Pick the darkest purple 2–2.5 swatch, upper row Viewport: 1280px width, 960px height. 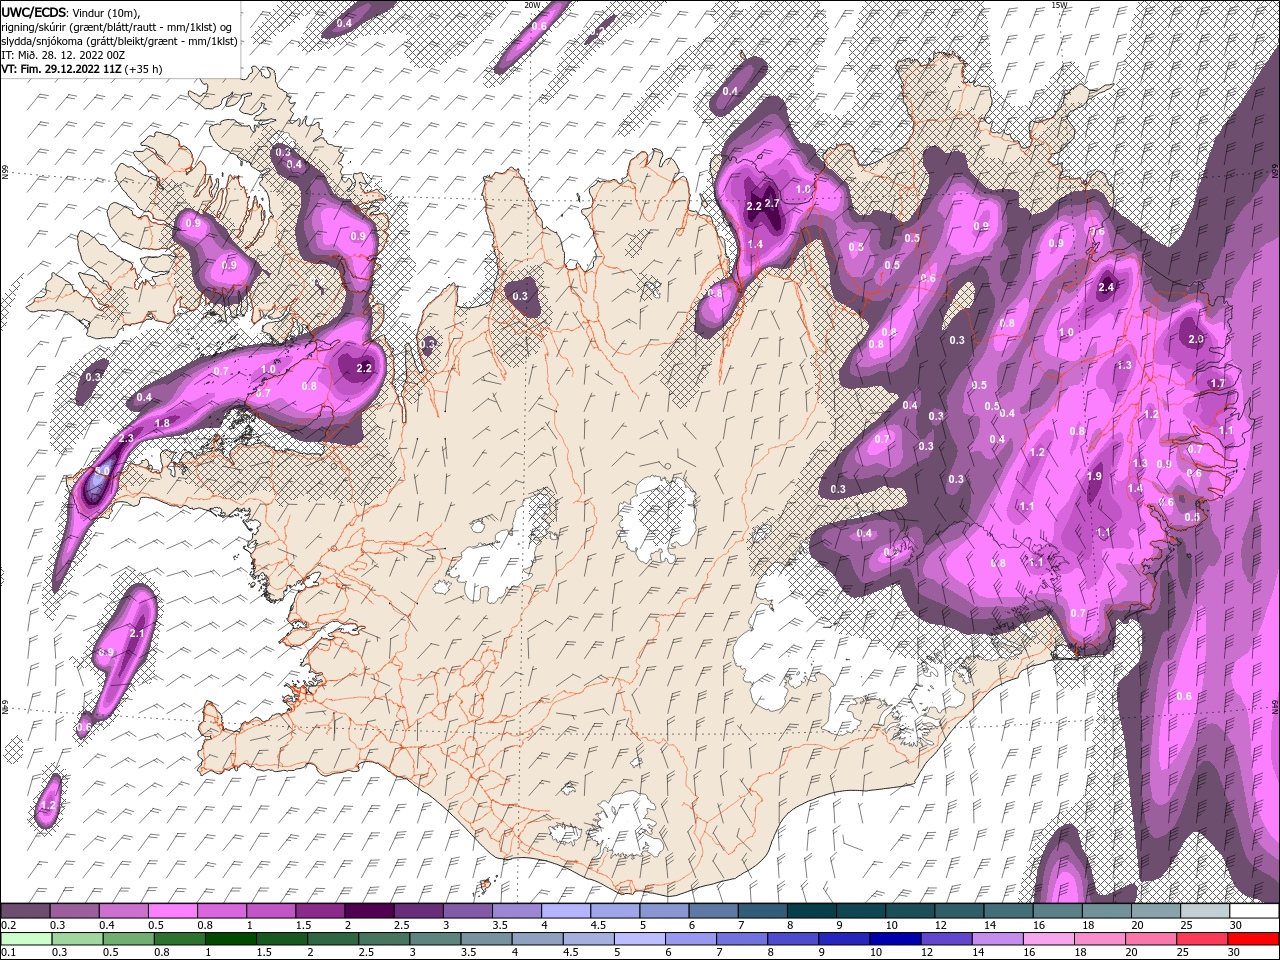369,911
